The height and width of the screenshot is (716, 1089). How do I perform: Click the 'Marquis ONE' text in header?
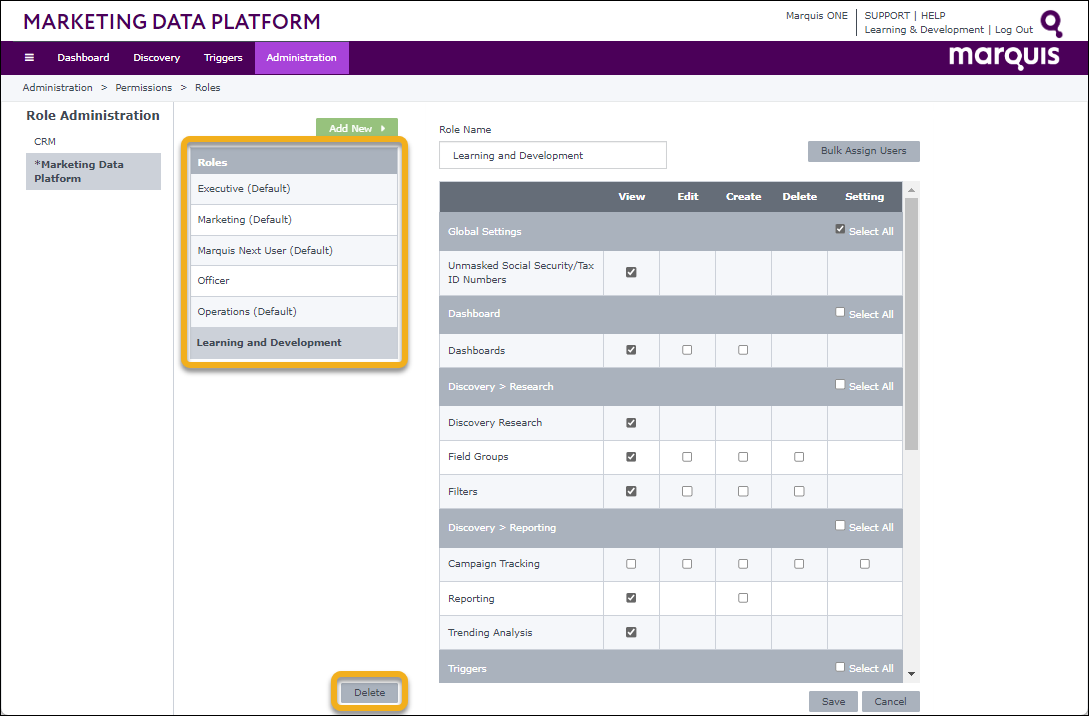coord(817,15)
